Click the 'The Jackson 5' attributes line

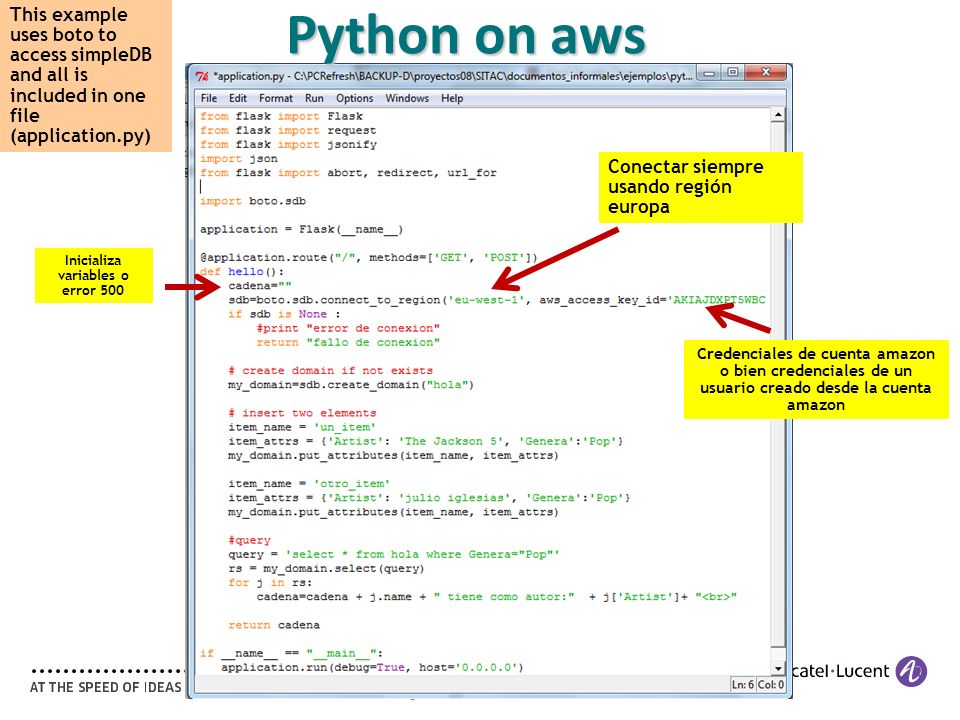[x=426, y=441]
